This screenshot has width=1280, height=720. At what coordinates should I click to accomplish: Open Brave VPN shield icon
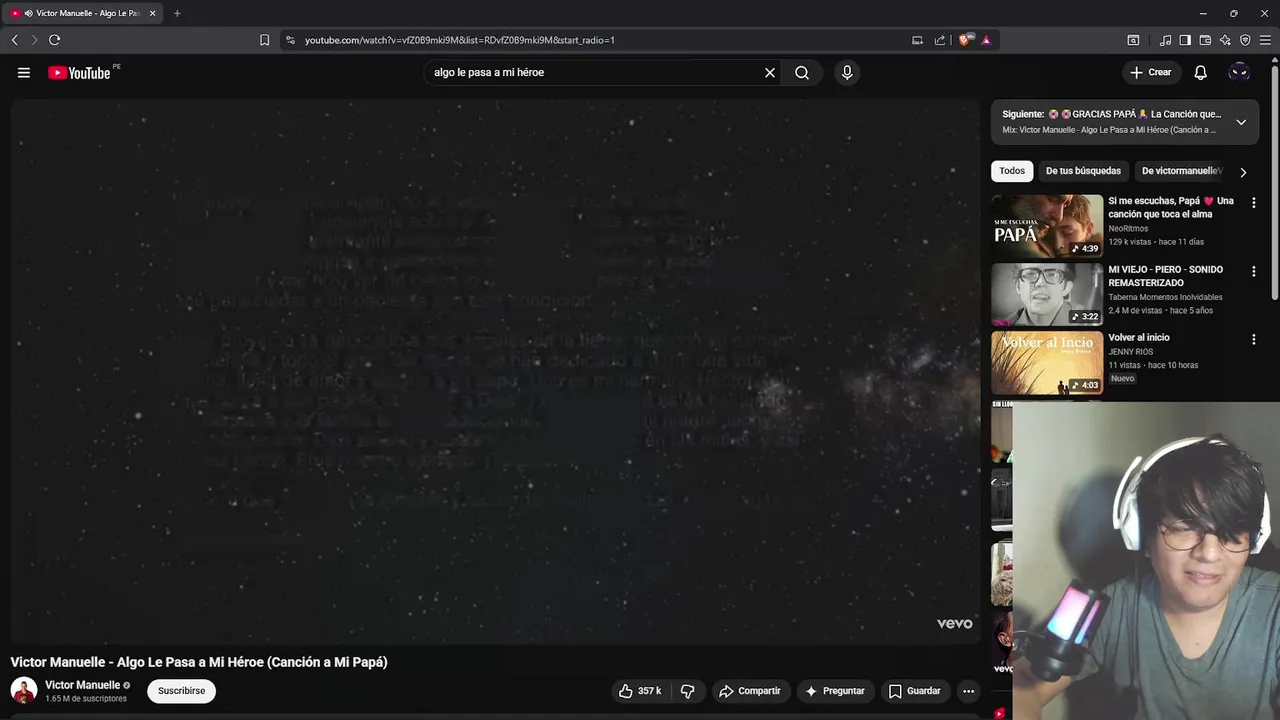coord(1245,40)
